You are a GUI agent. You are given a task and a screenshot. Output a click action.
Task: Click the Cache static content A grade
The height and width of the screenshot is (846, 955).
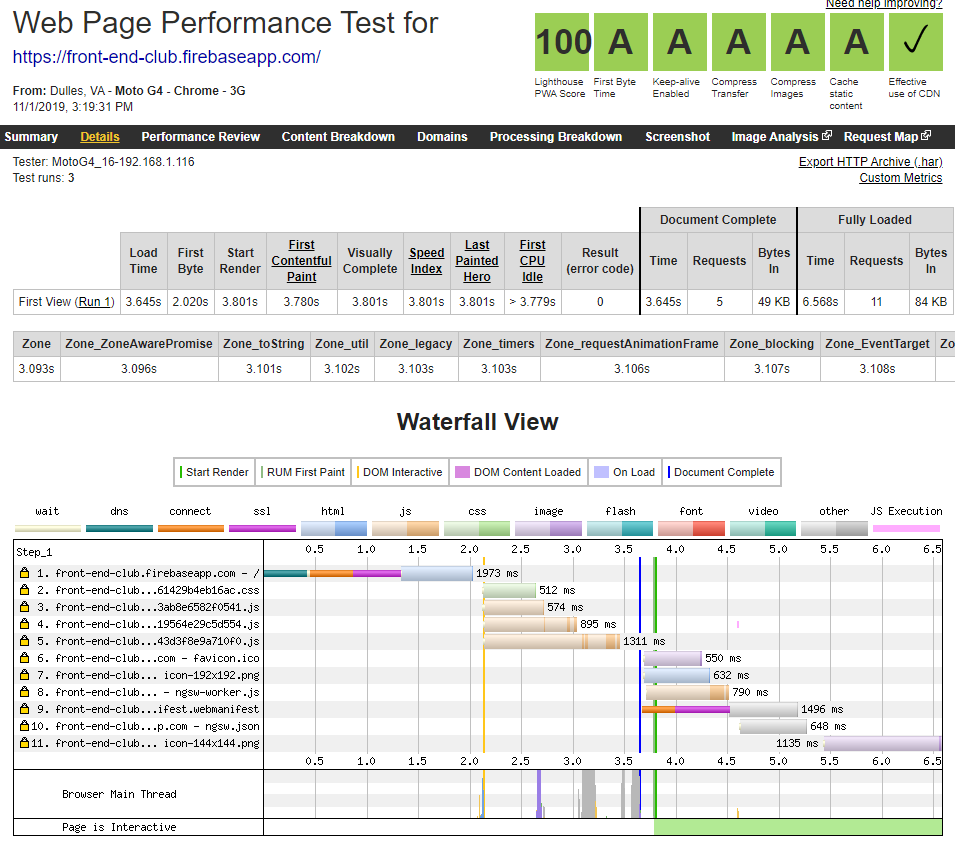[x=857, y=42]
